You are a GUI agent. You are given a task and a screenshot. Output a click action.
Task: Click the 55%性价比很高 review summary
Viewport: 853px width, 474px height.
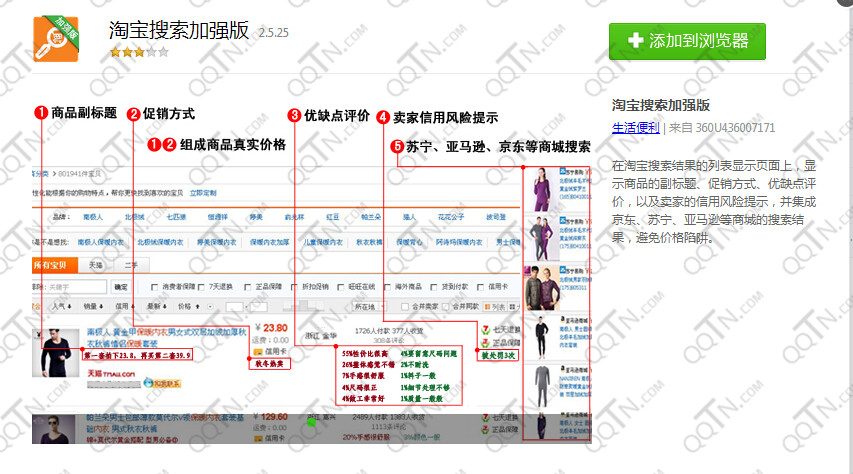coord(365,354)
